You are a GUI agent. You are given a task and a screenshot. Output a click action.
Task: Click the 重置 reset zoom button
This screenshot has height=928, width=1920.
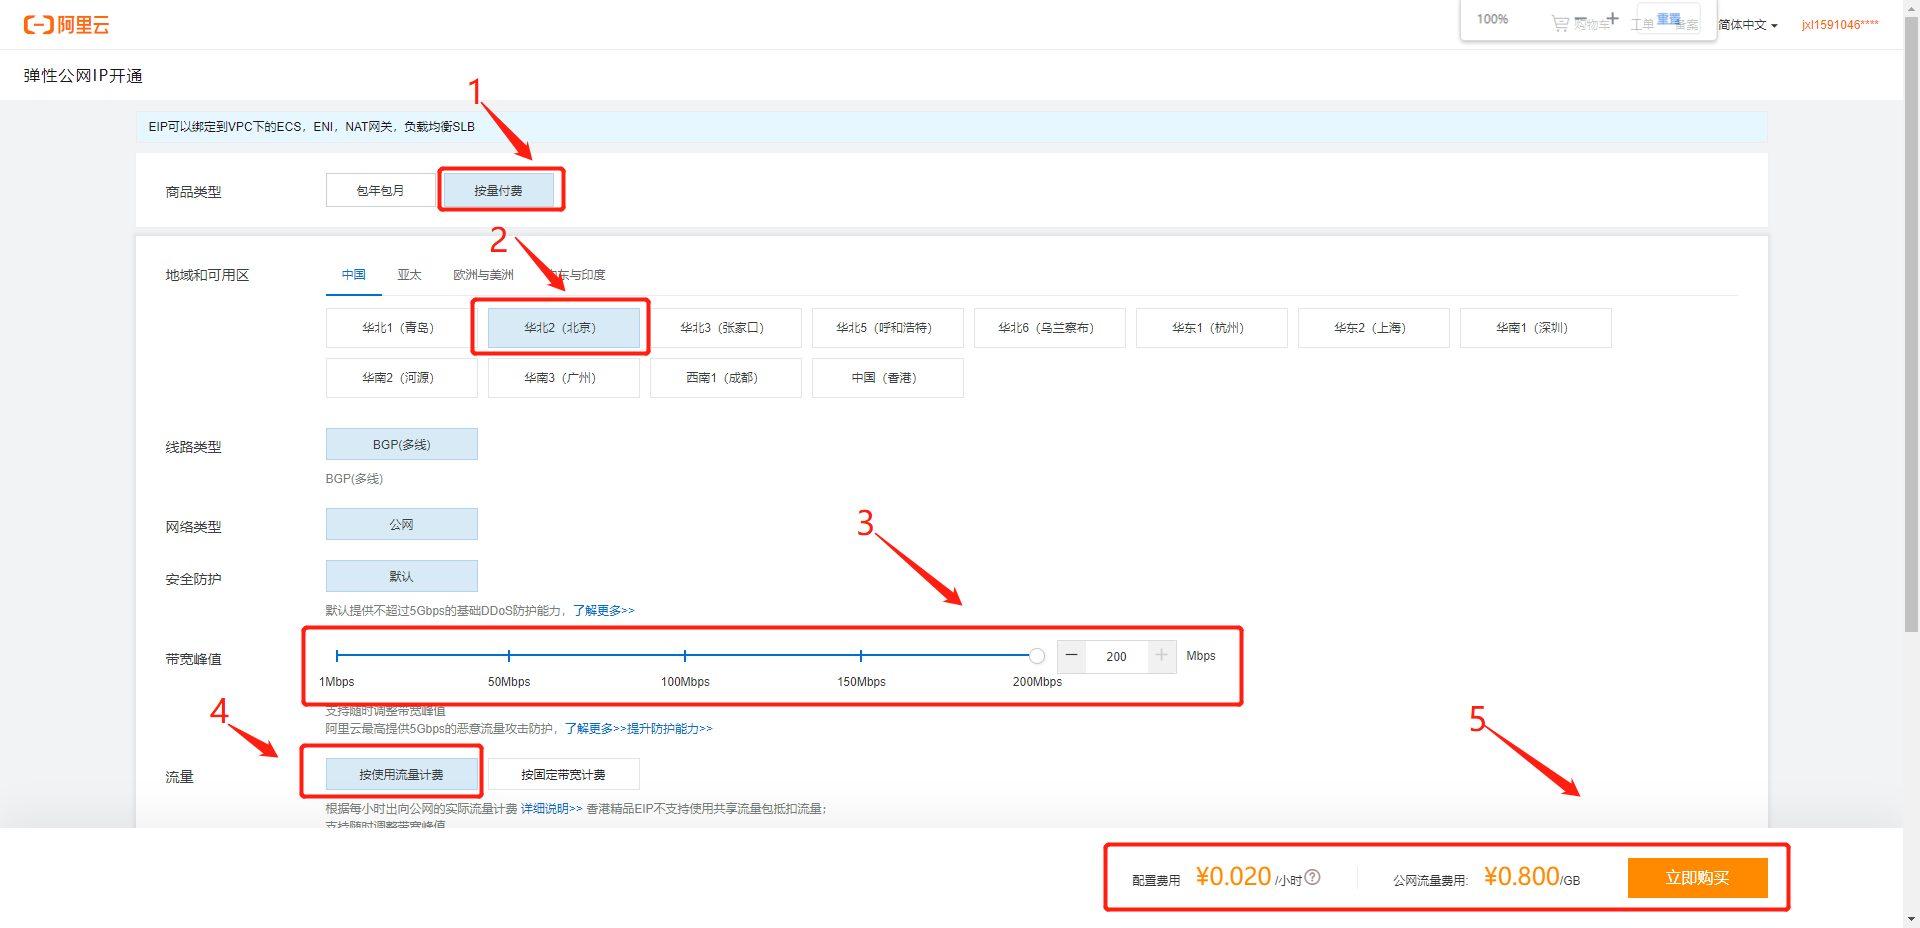coord(1668,19)
